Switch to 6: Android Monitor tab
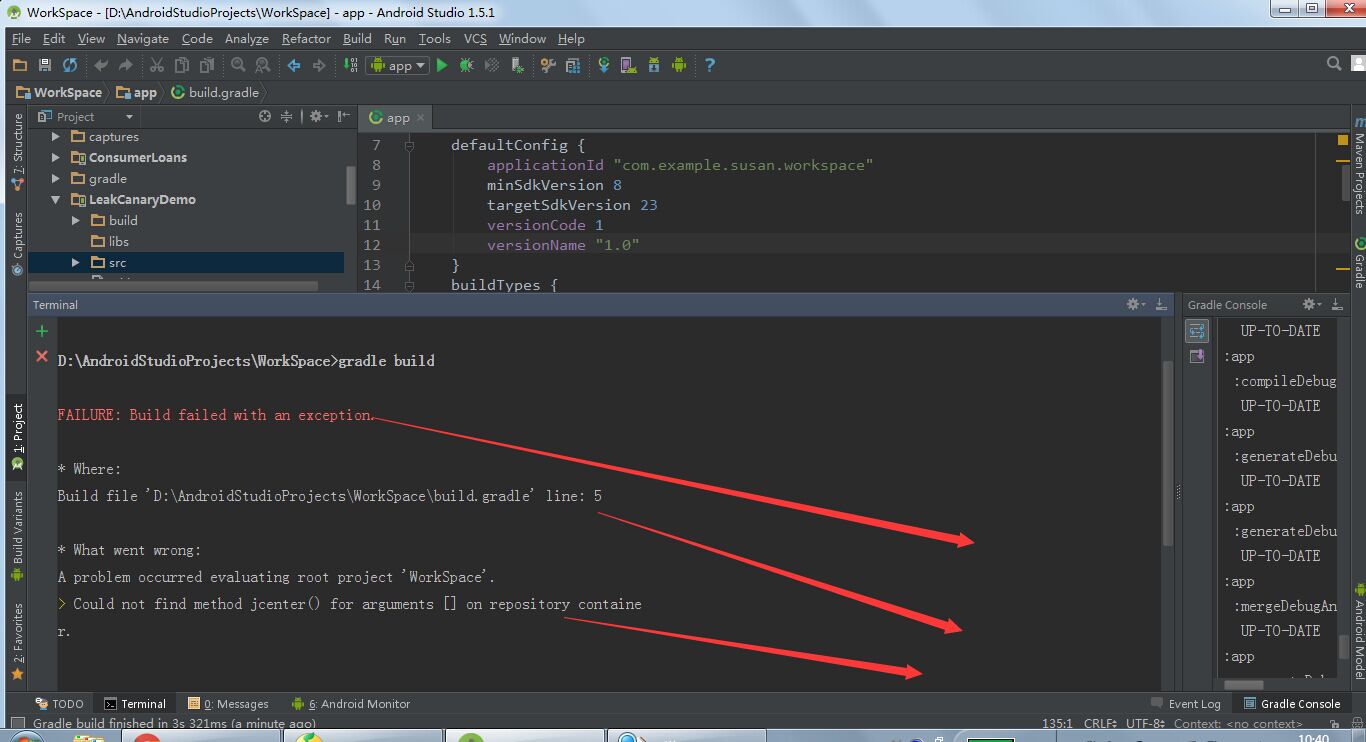1366x742 pixels. click(351, 704)
